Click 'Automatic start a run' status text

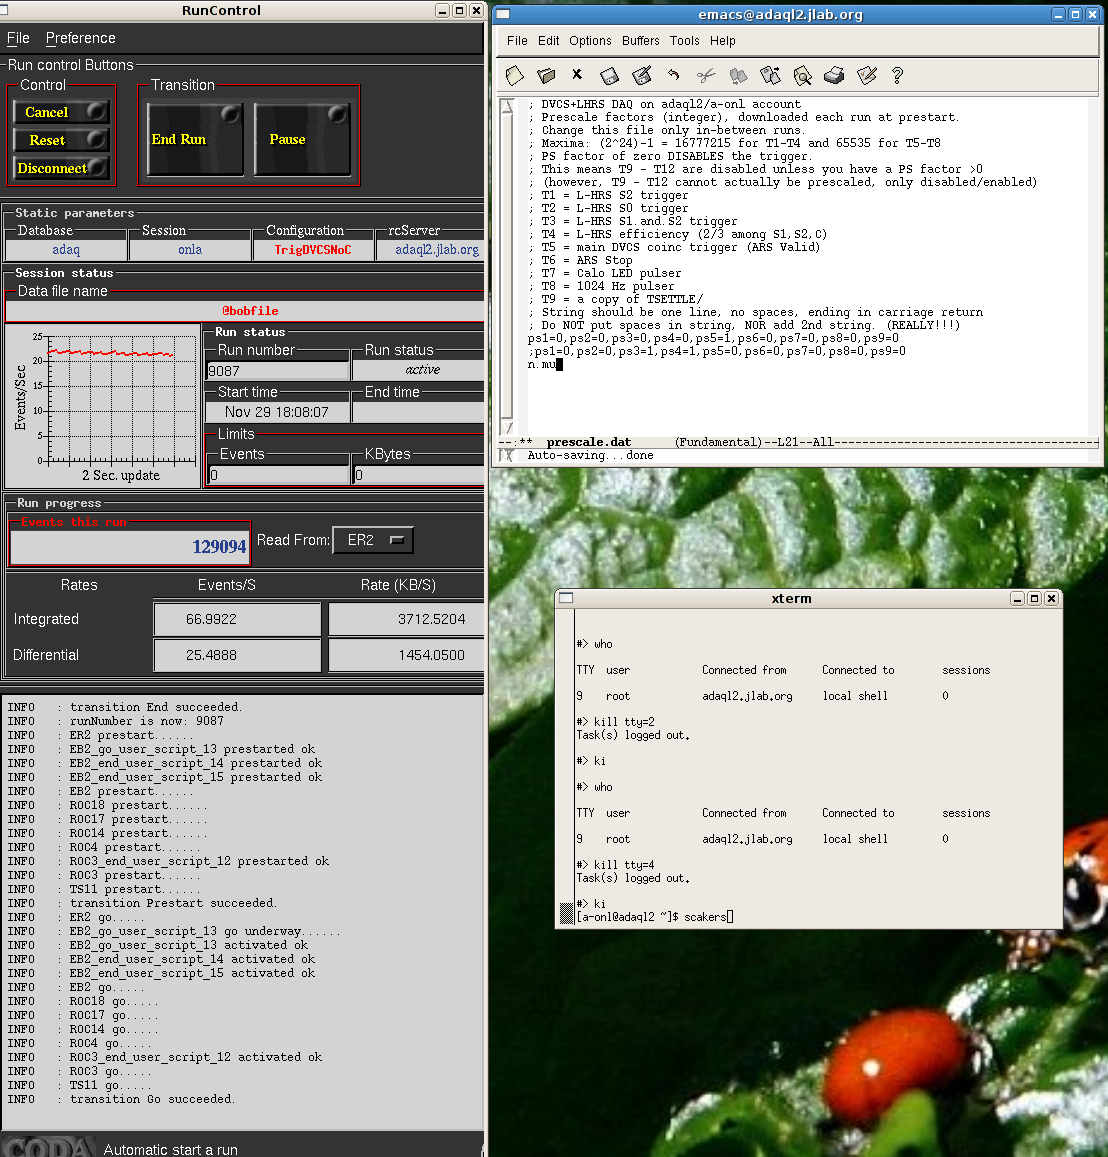(170, 1150)
